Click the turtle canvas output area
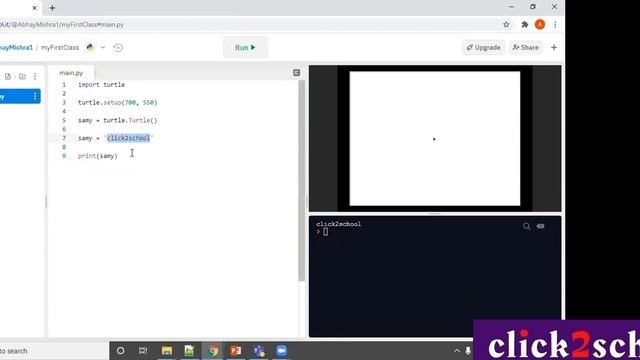The image size is (640, 360). click(x=435, y=139)
